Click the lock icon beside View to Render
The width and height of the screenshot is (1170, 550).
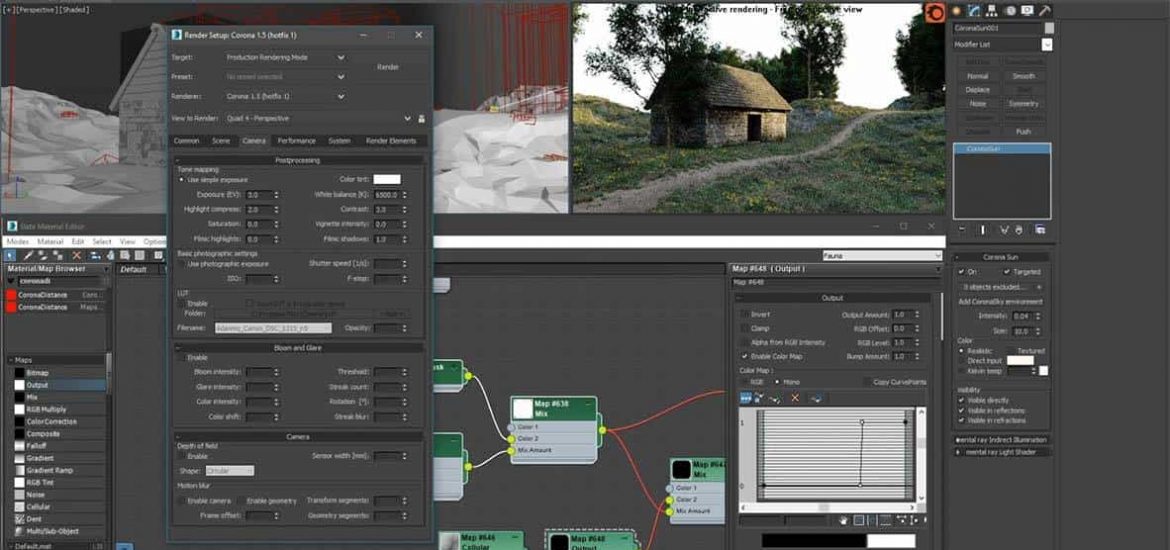pyautogui.click(x=421, y=118)
